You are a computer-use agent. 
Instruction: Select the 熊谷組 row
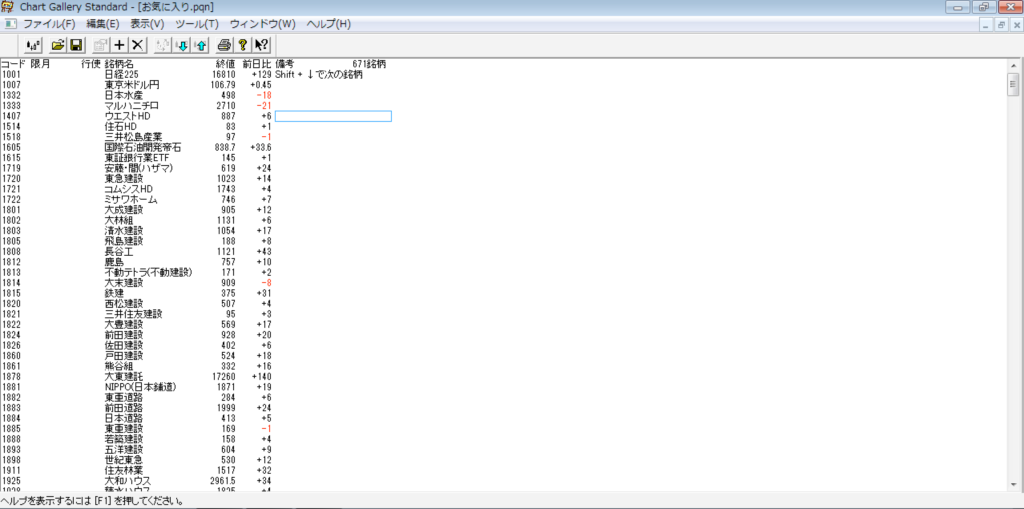[x=136, y=367]
